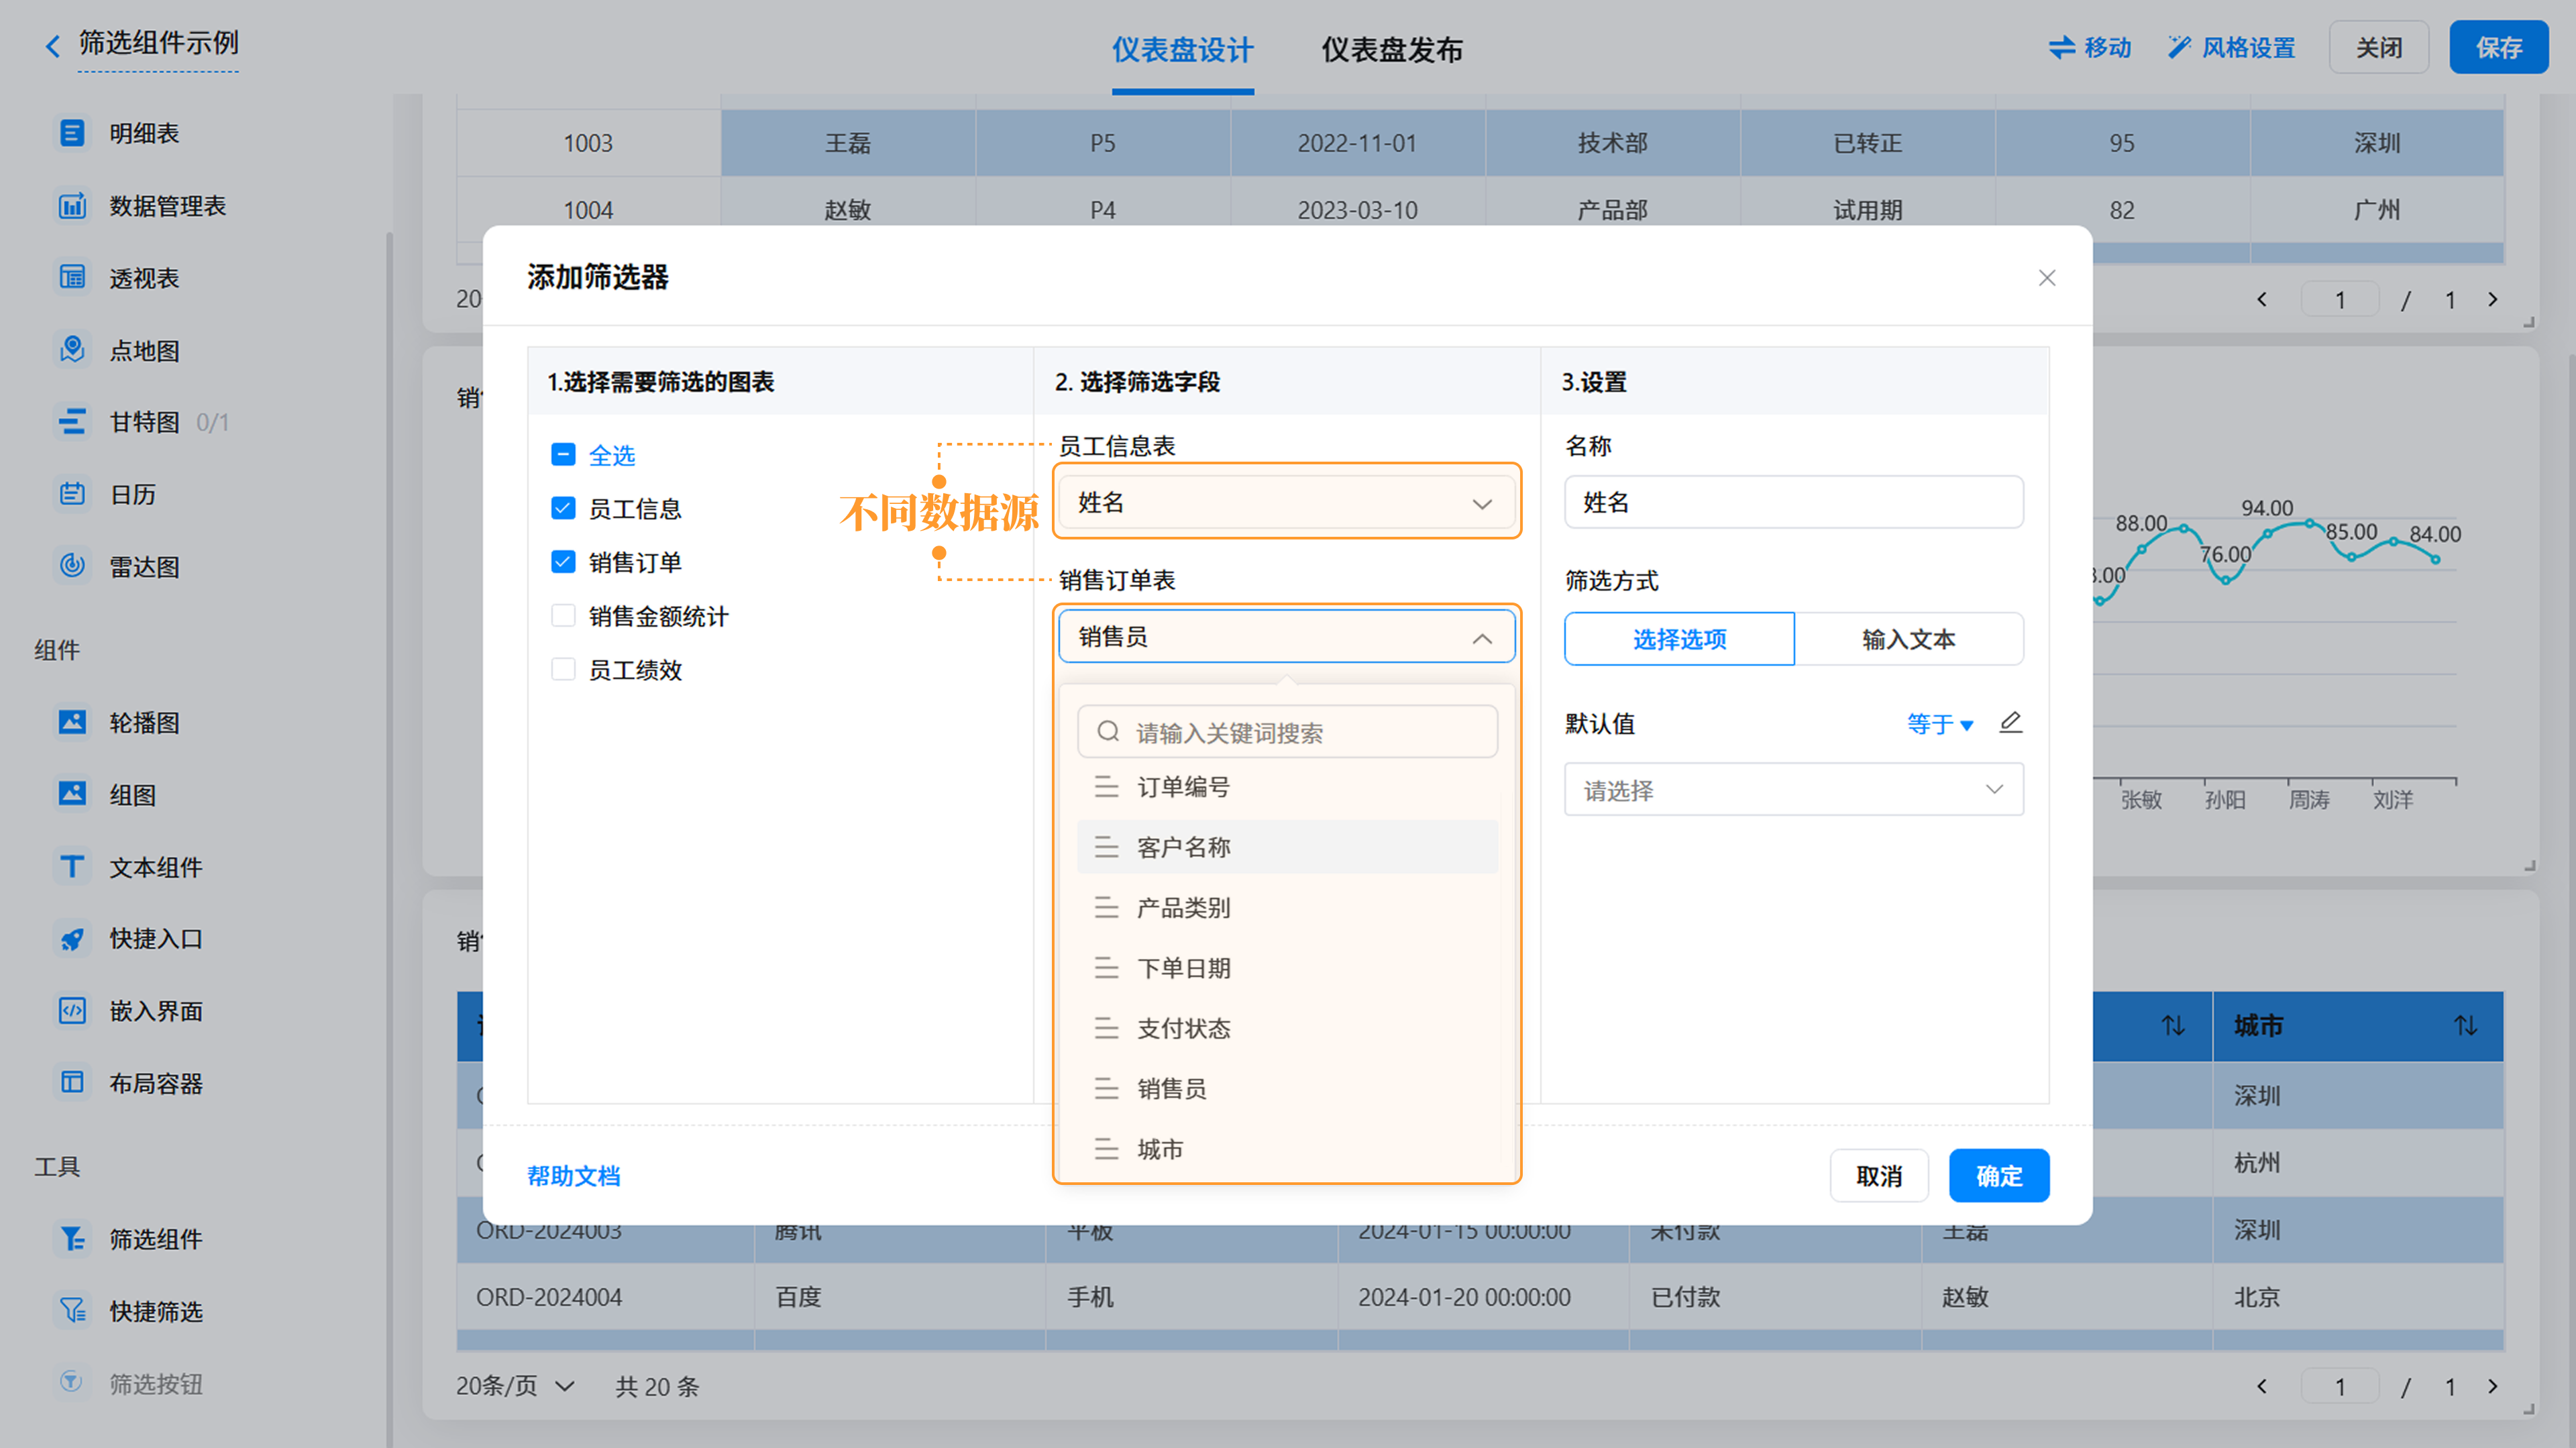This screenshot has width=2576, height=1448.
Task: Open the 请选择 default value dropdown
Action: (x=1793, y=789)
